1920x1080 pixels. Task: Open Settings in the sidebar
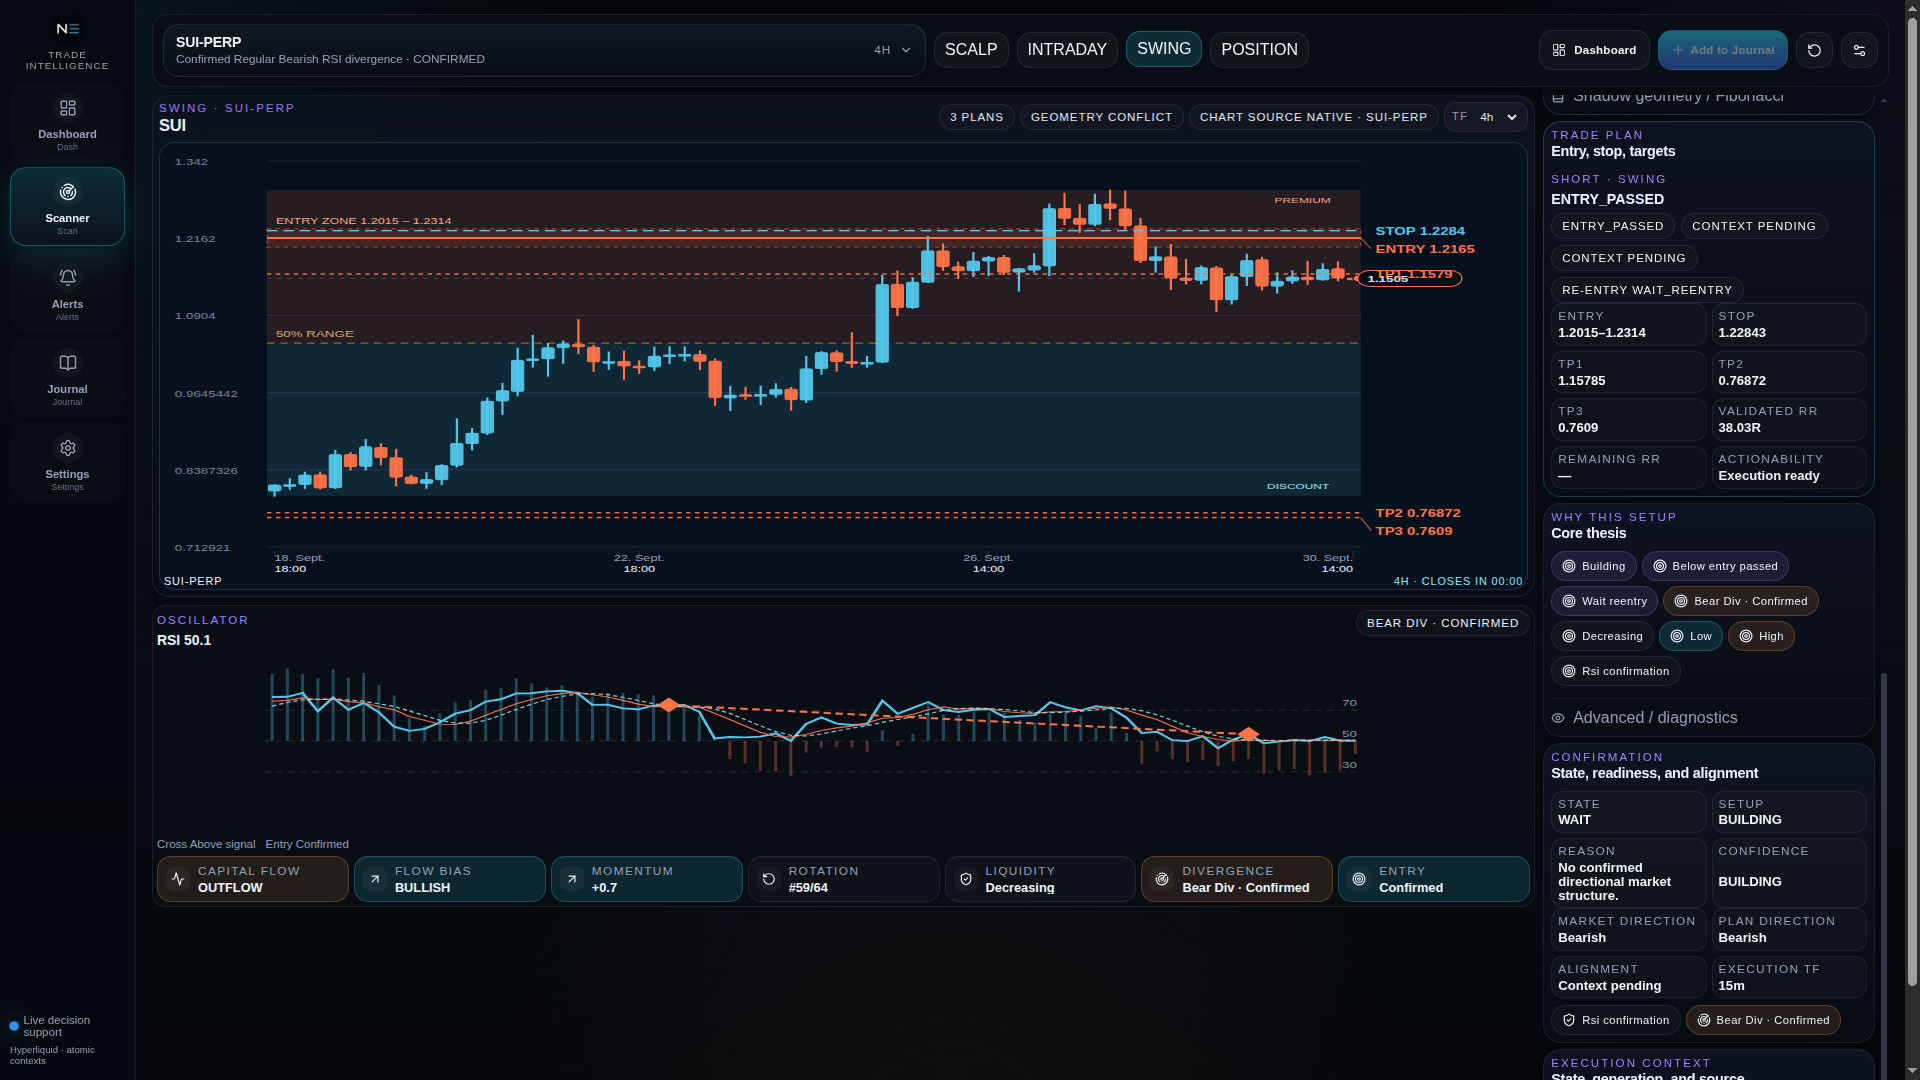tap(67, 462)
